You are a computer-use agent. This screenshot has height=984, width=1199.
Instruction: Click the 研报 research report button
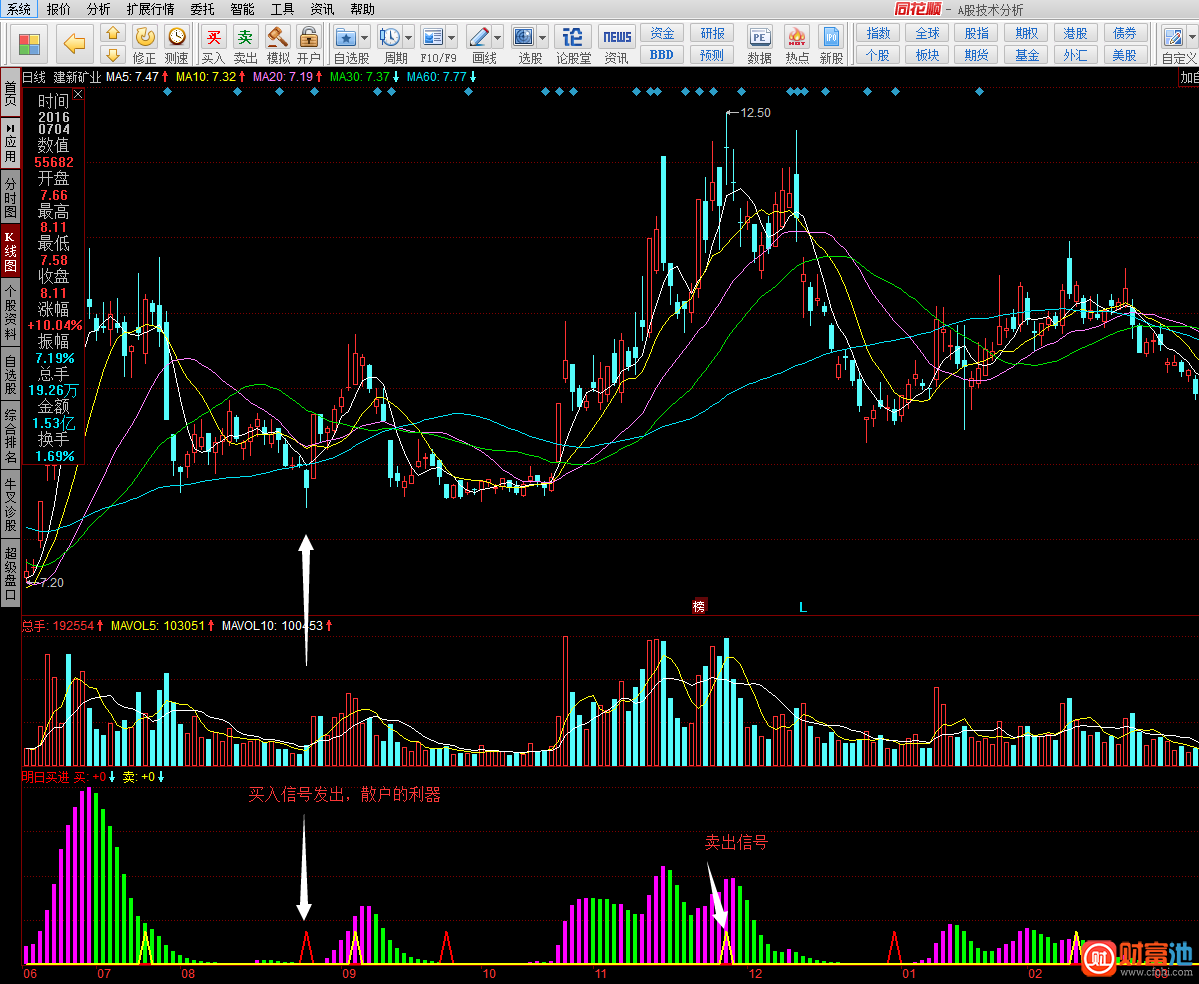tap(712, 33)
